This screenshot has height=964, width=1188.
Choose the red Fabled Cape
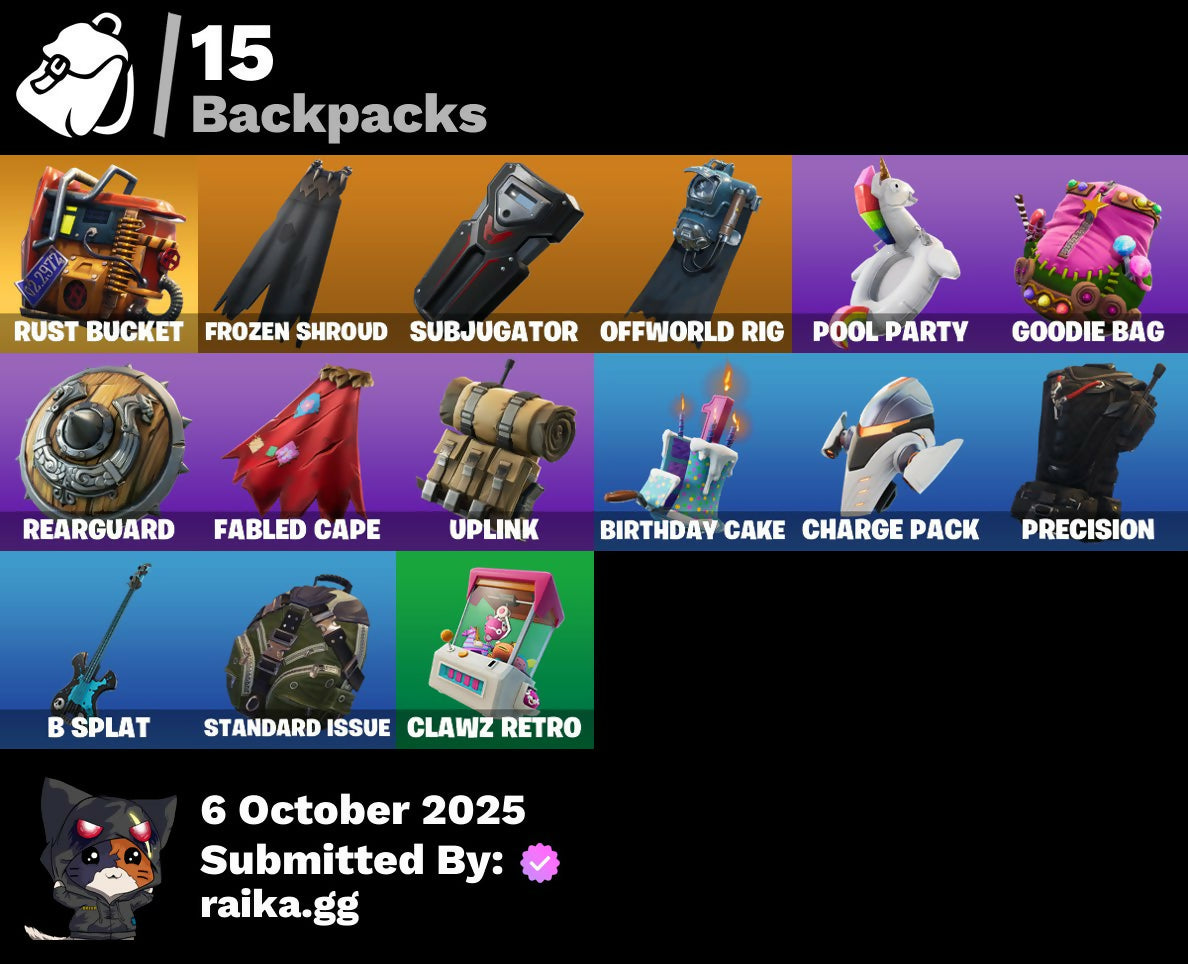pos(296,452)
